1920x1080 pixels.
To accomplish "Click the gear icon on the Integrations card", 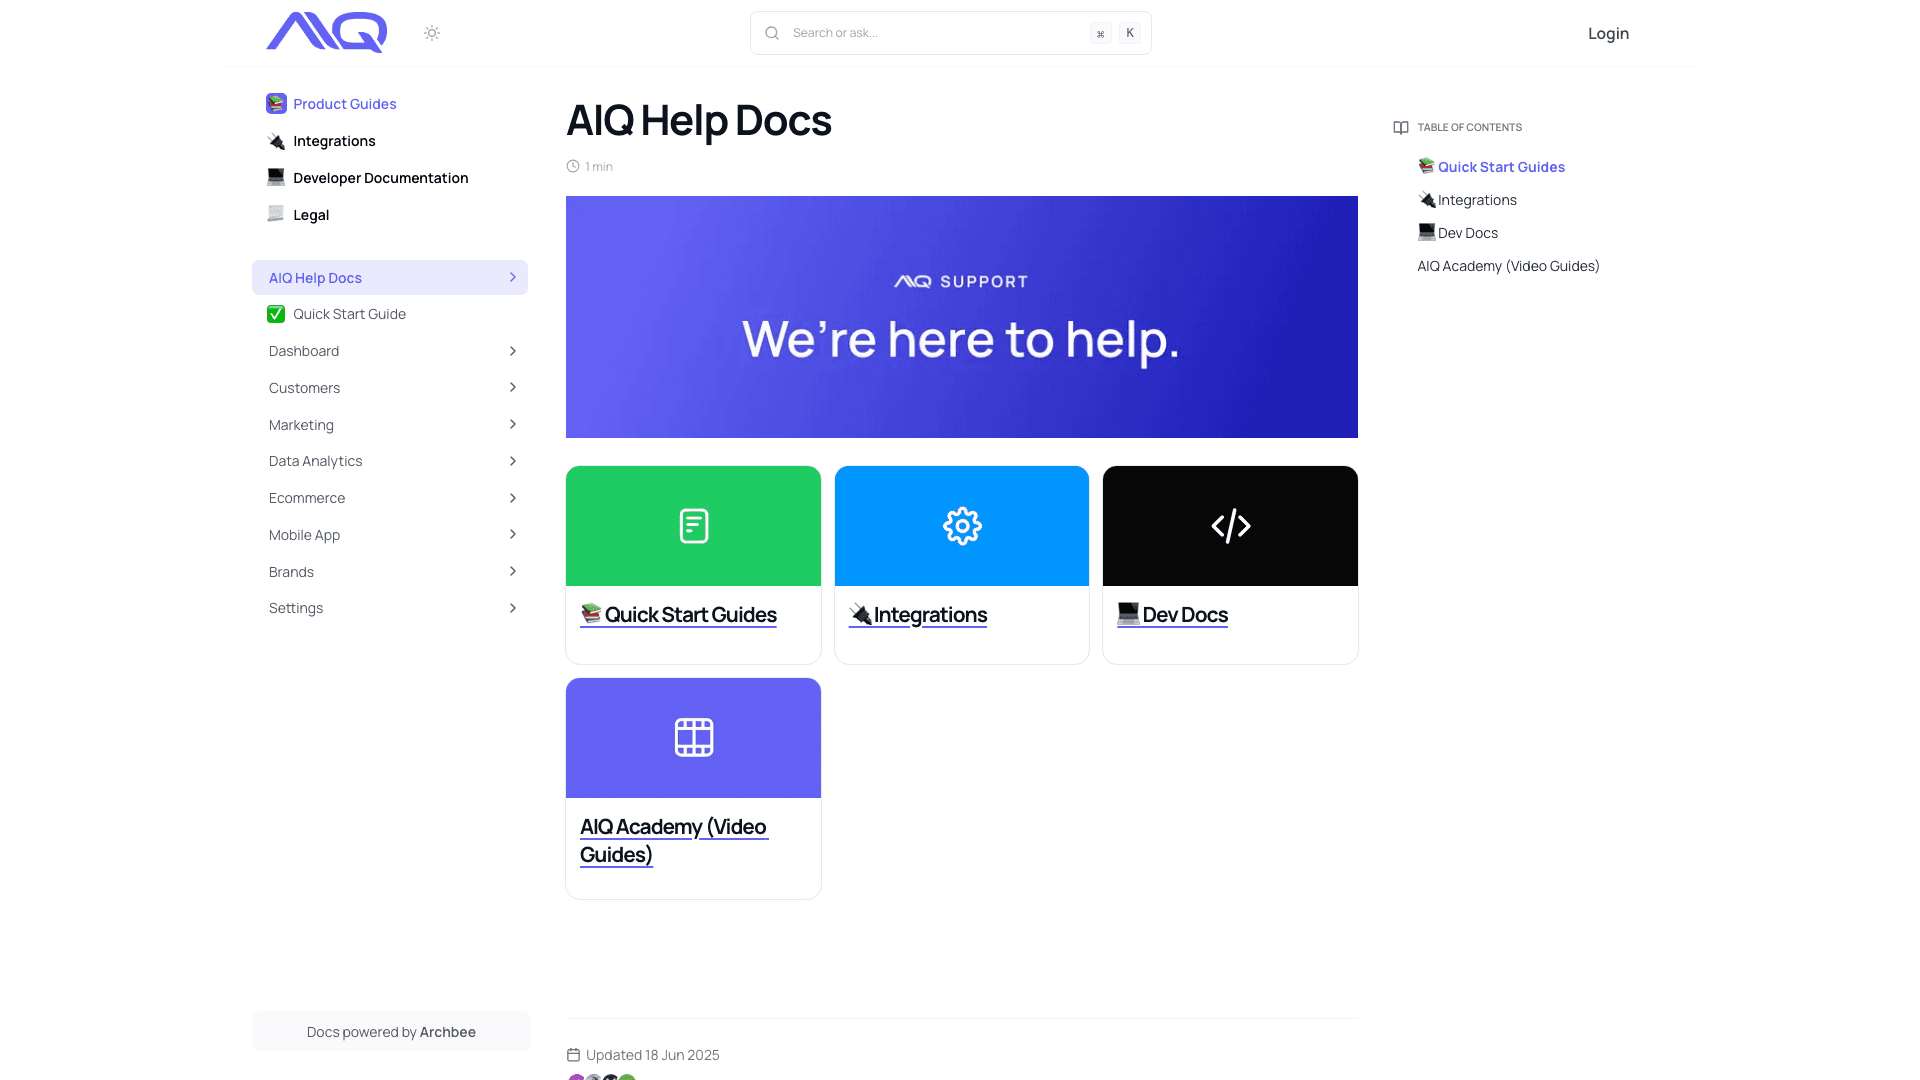I will [x=961, y=525].
